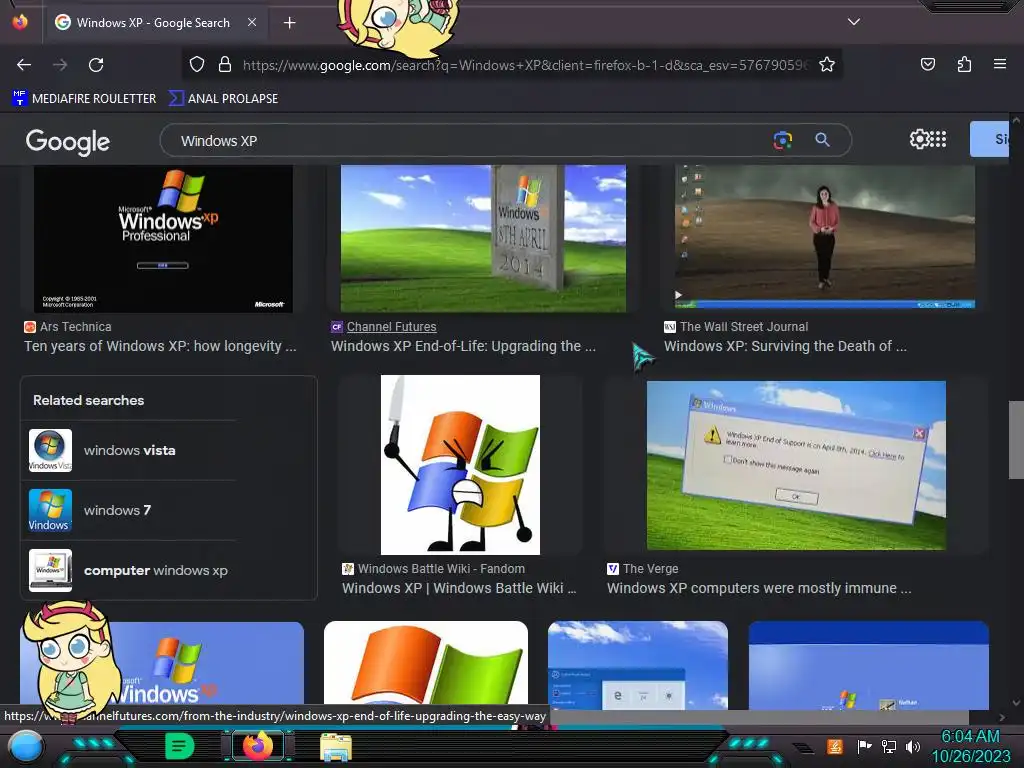Select the Windows XP - Google Search tab
Screen dimensions: 1024x768
coord(153,23)
